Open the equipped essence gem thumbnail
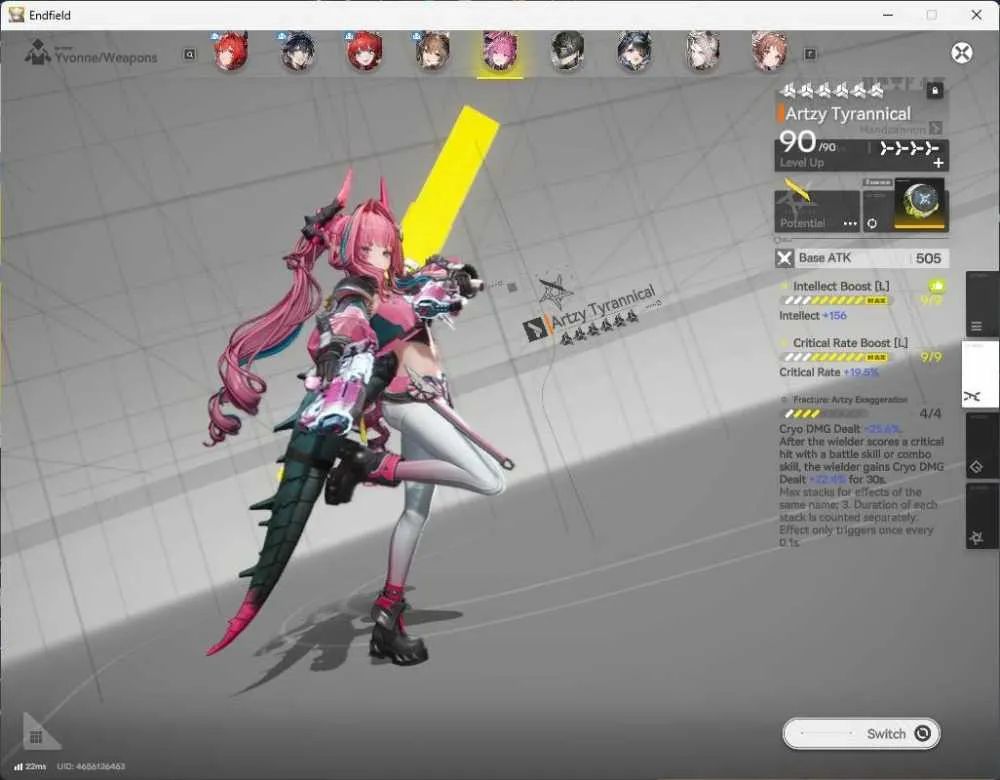Screen dimensions: 1000x780 pyautogui.click(x=920, y=204)
